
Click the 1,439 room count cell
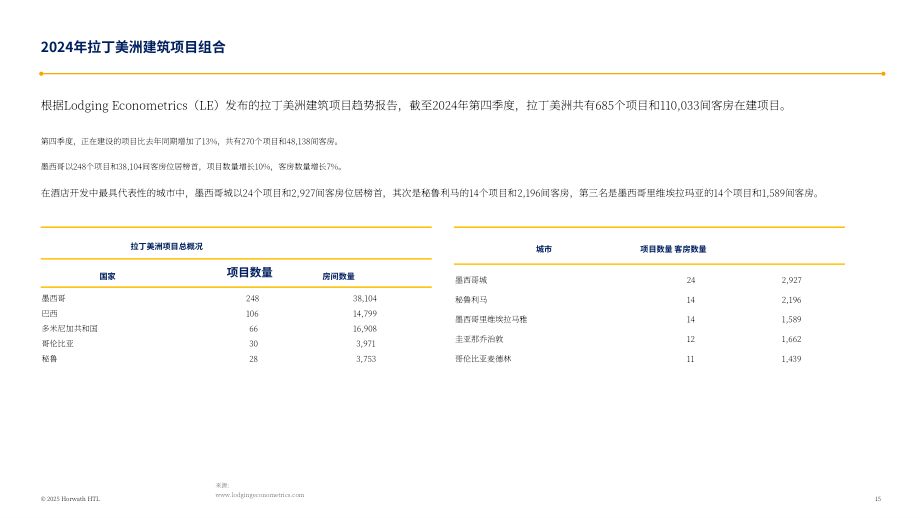tap(791, 359)
